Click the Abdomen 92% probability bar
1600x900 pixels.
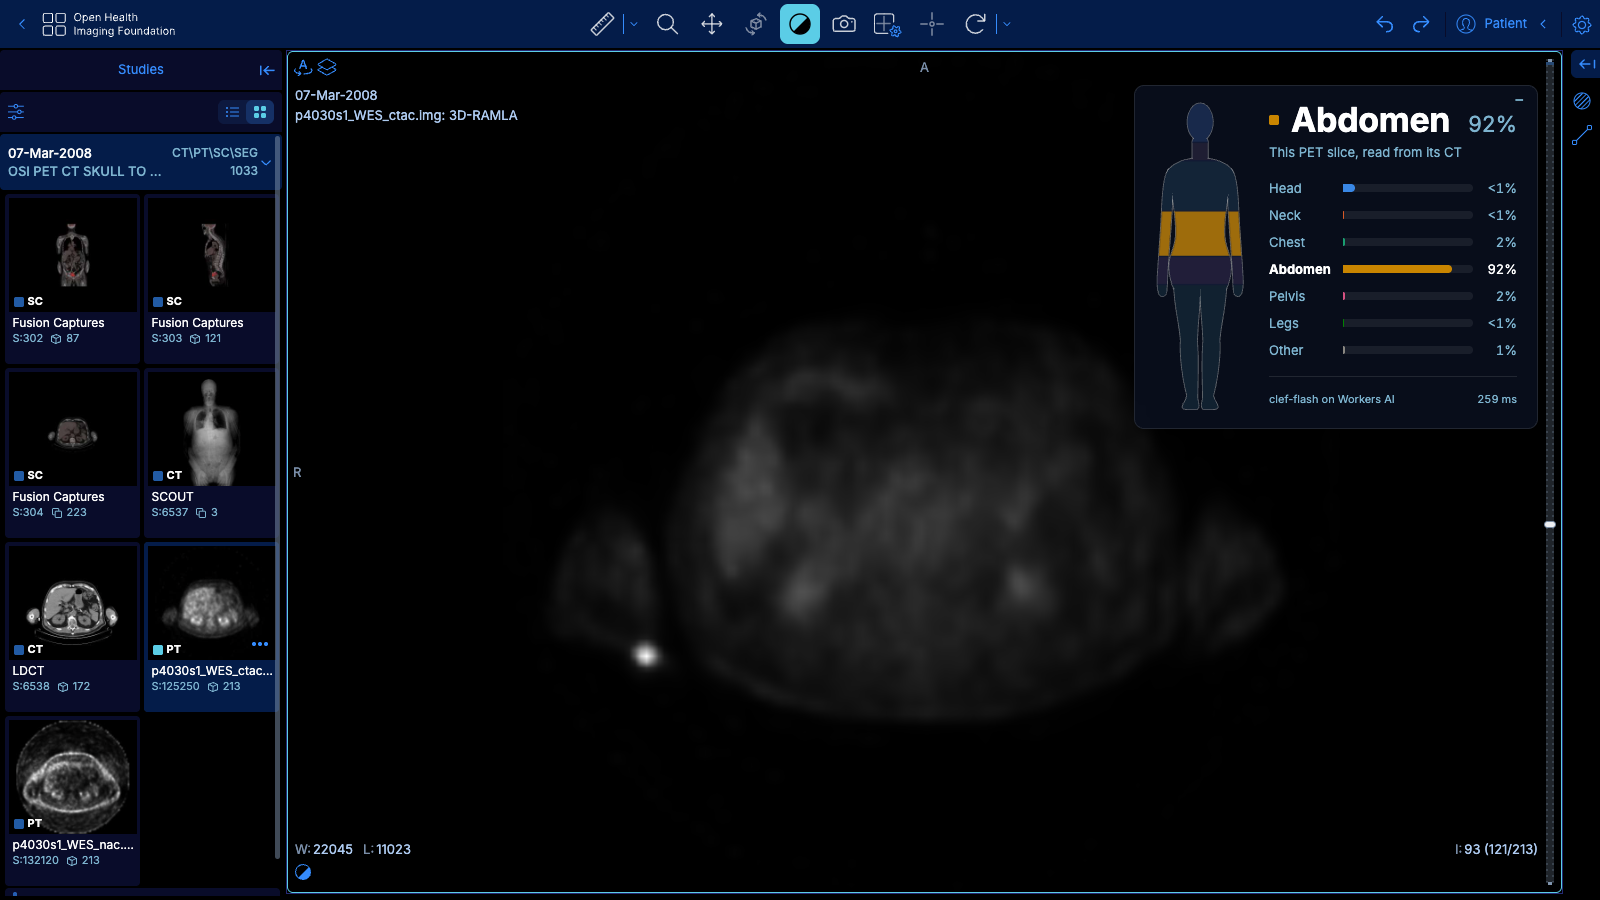click(x=1407, y=269)
